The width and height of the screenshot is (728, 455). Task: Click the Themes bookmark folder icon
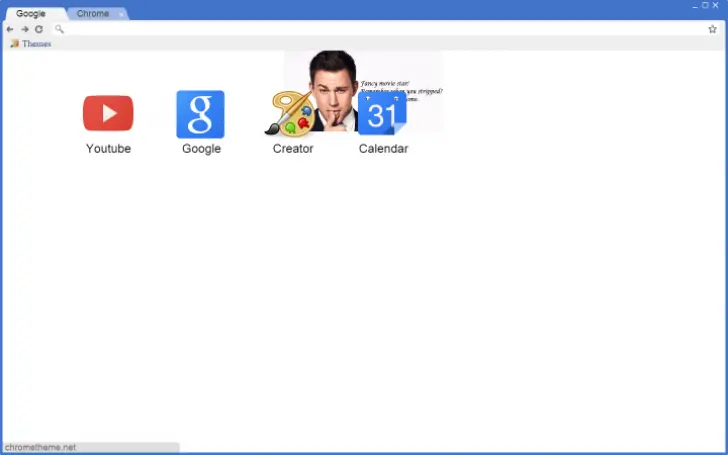pos(14,44)
